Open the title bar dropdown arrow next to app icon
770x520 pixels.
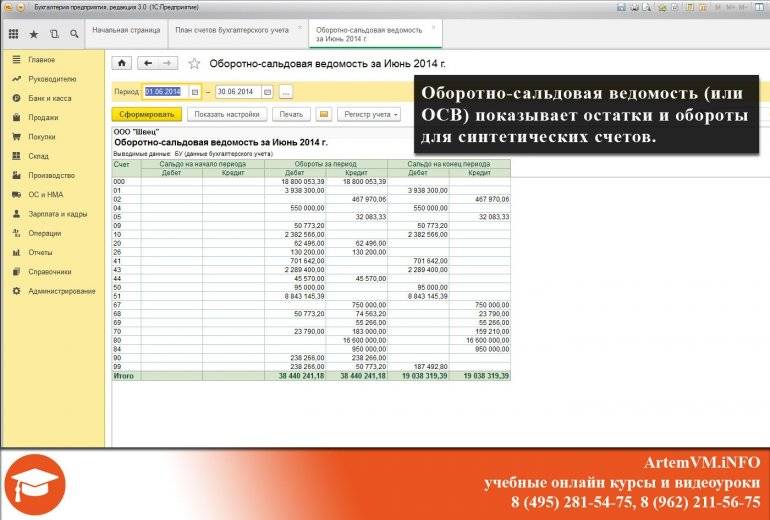click(21, 7)
